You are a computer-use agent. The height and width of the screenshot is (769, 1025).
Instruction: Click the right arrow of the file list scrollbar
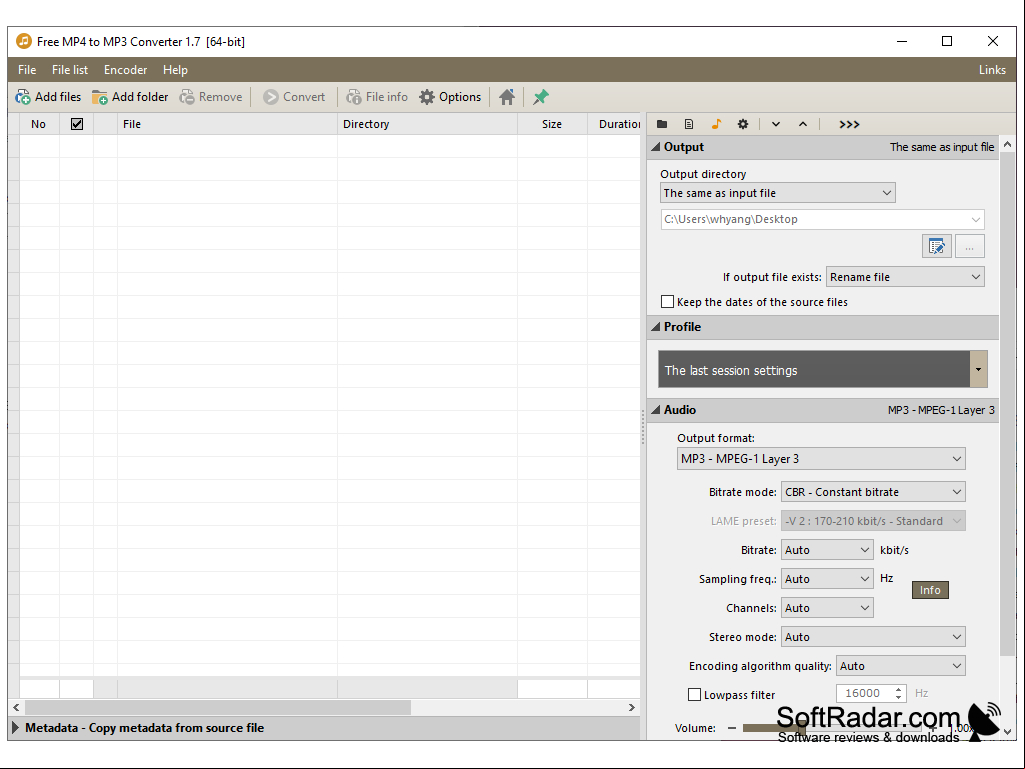coord(631,708)
